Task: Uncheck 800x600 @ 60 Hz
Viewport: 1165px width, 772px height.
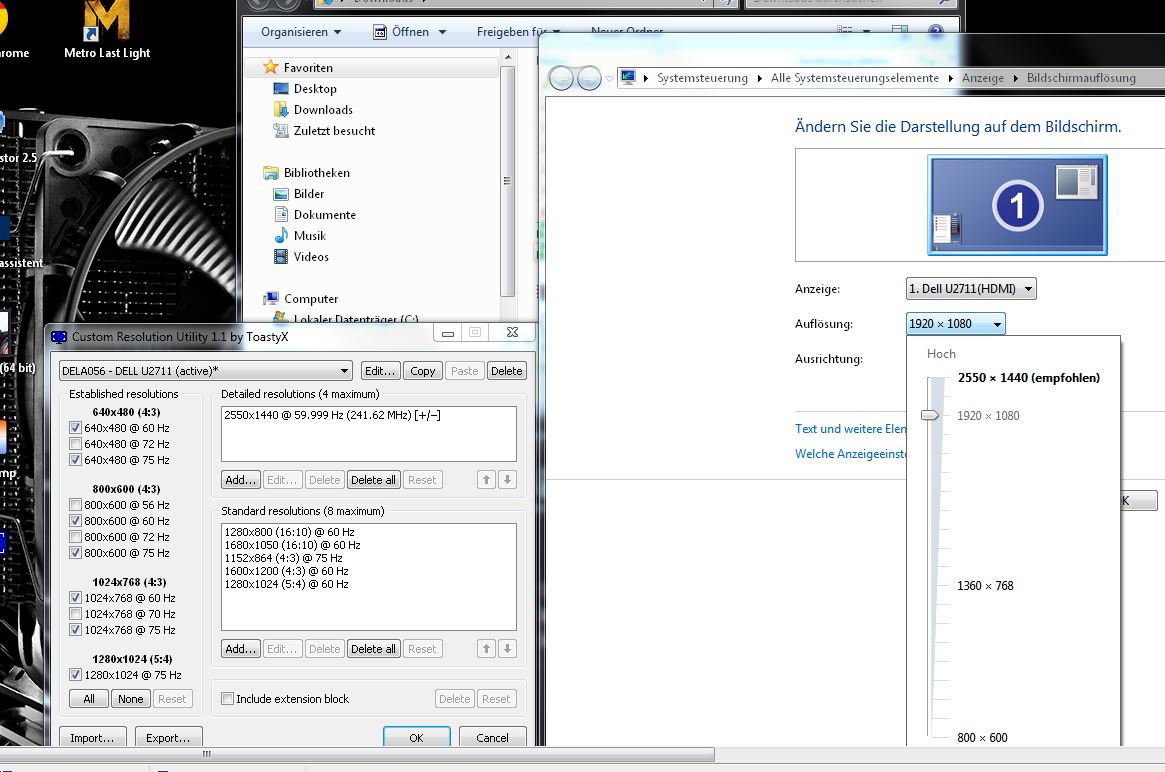Action: [x=75, y=521]
